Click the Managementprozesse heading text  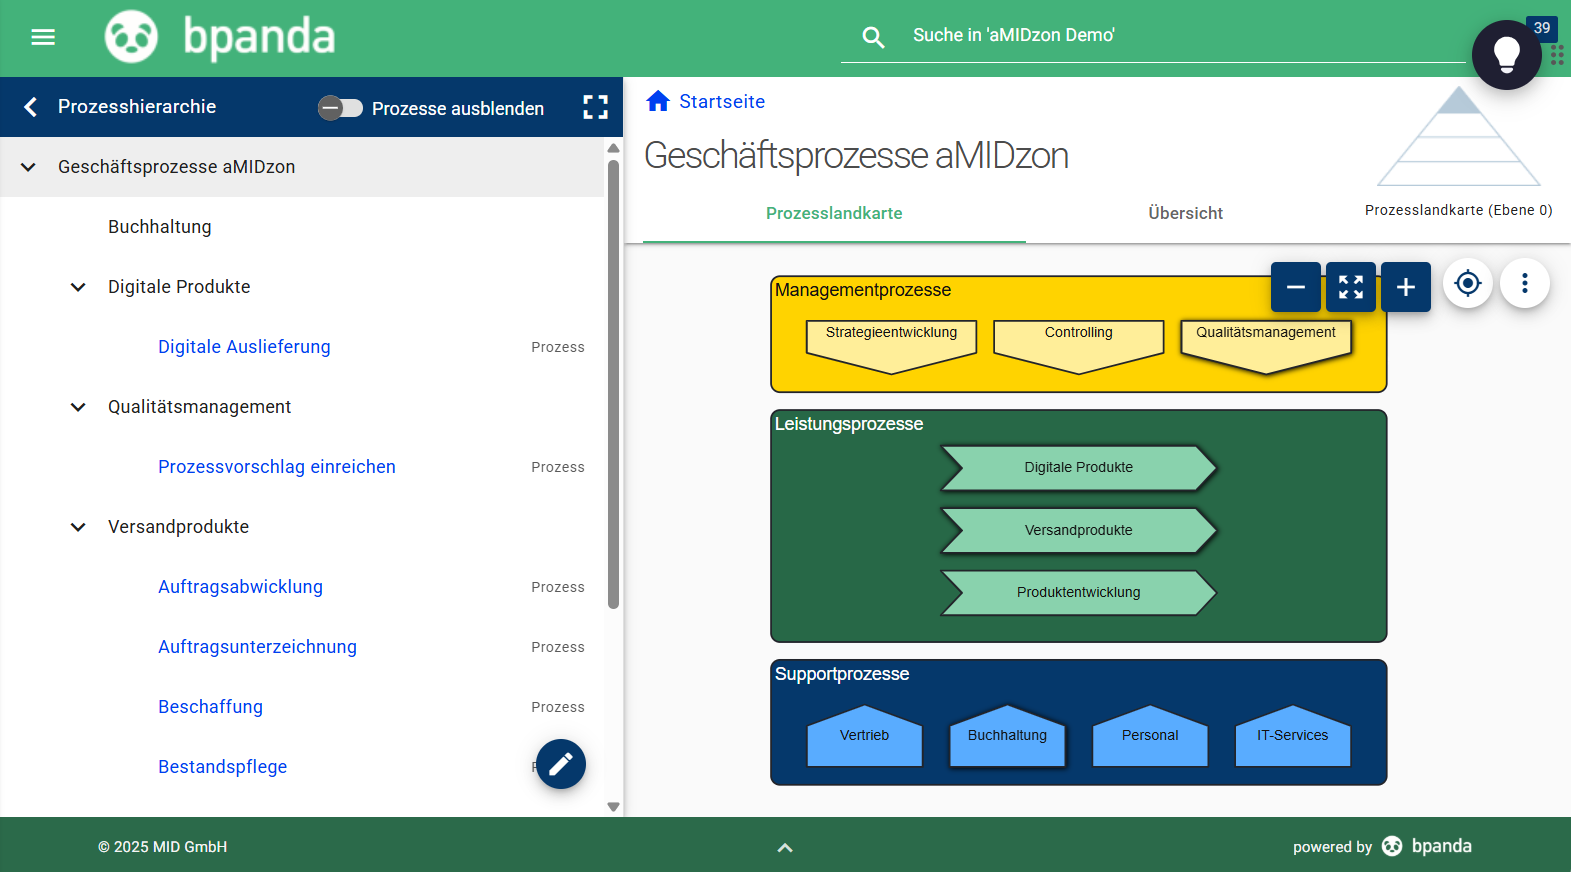click(863, 290)
